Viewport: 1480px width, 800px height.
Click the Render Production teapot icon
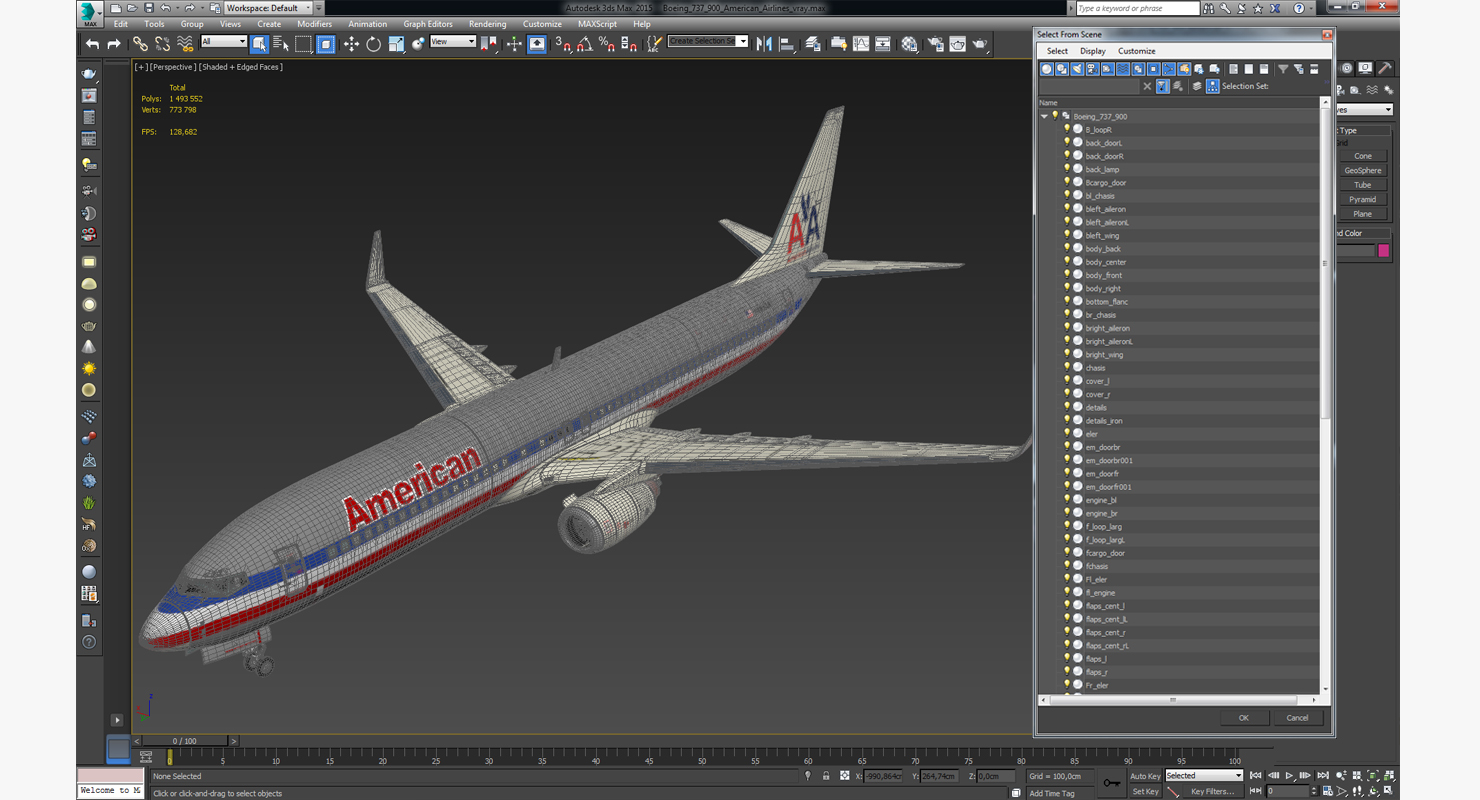(x=980, y=44)
